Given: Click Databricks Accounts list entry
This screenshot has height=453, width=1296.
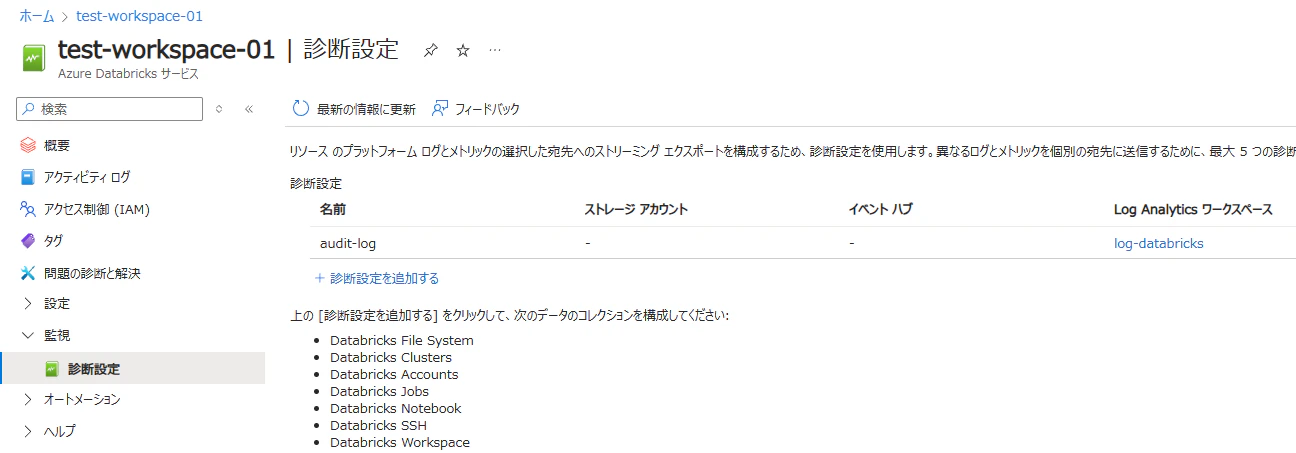Looking at the screenshot, I should 394,374.
